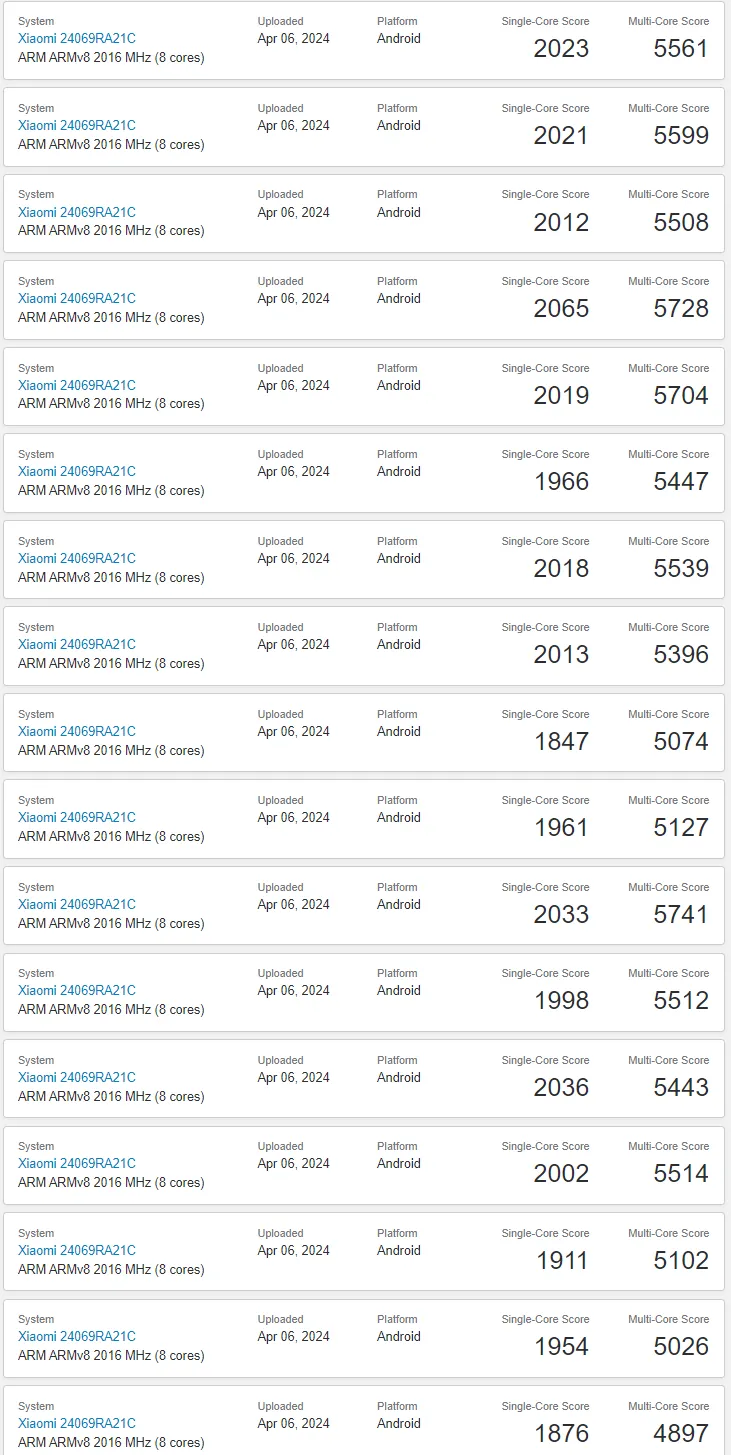Click the single-core score value 2065

pos(561,309)
